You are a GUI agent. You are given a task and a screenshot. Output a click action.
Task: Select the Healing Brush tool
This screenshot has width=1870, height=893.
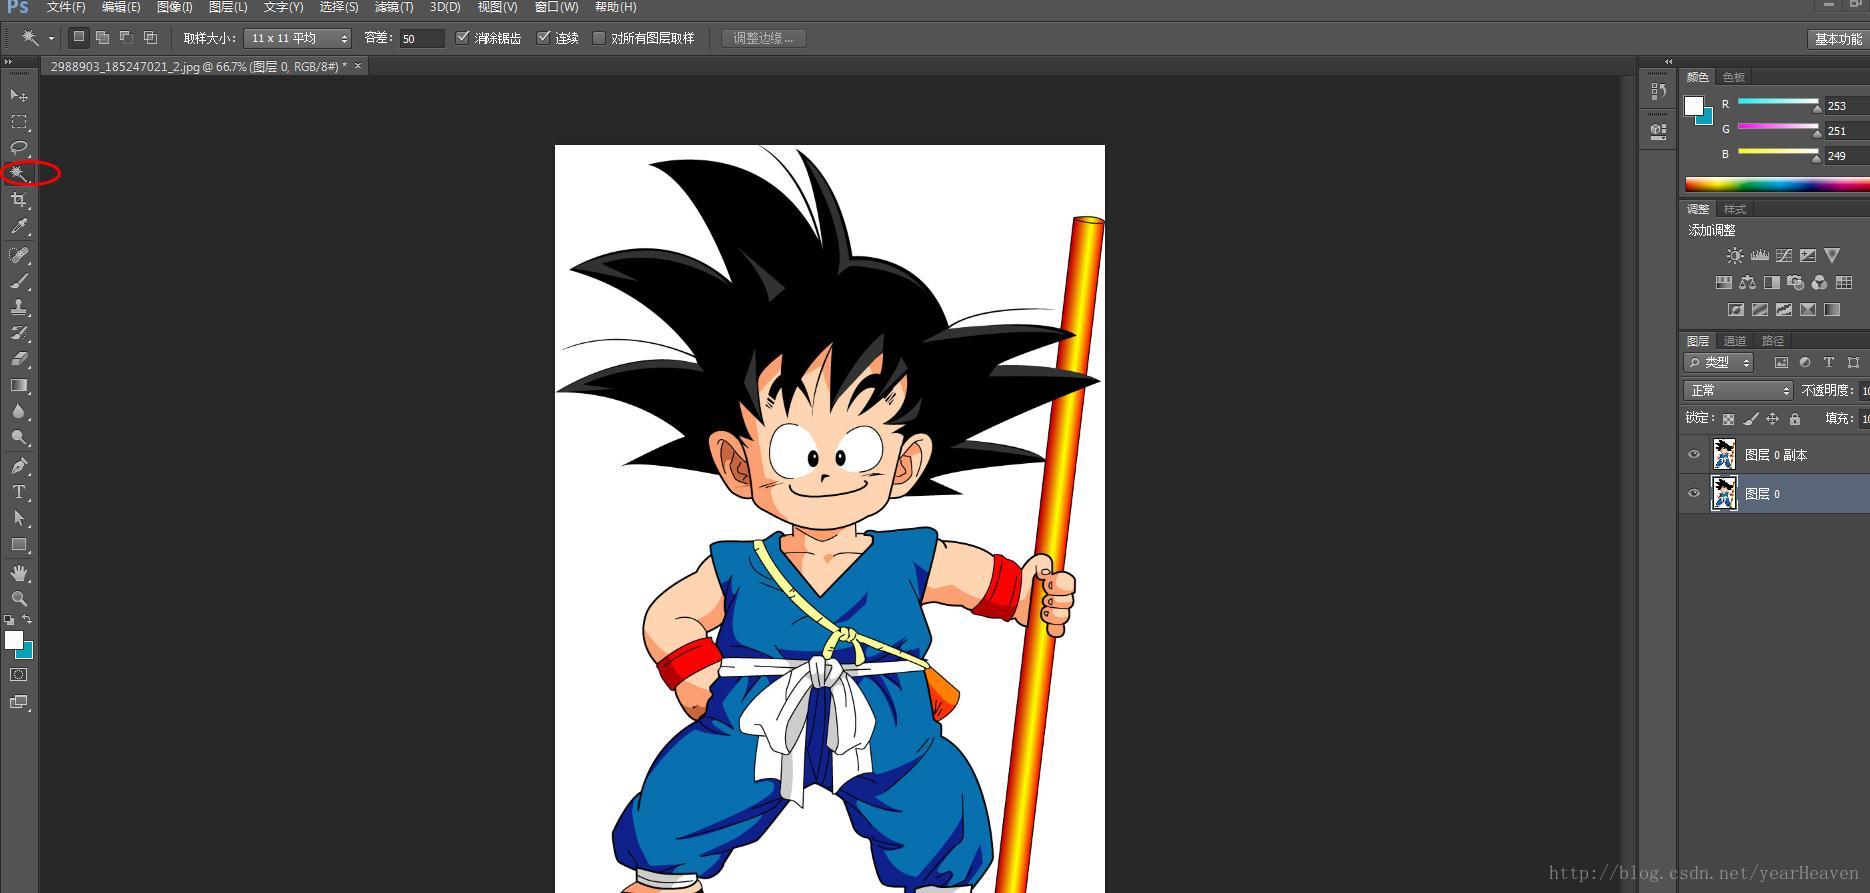click(19, 254)
